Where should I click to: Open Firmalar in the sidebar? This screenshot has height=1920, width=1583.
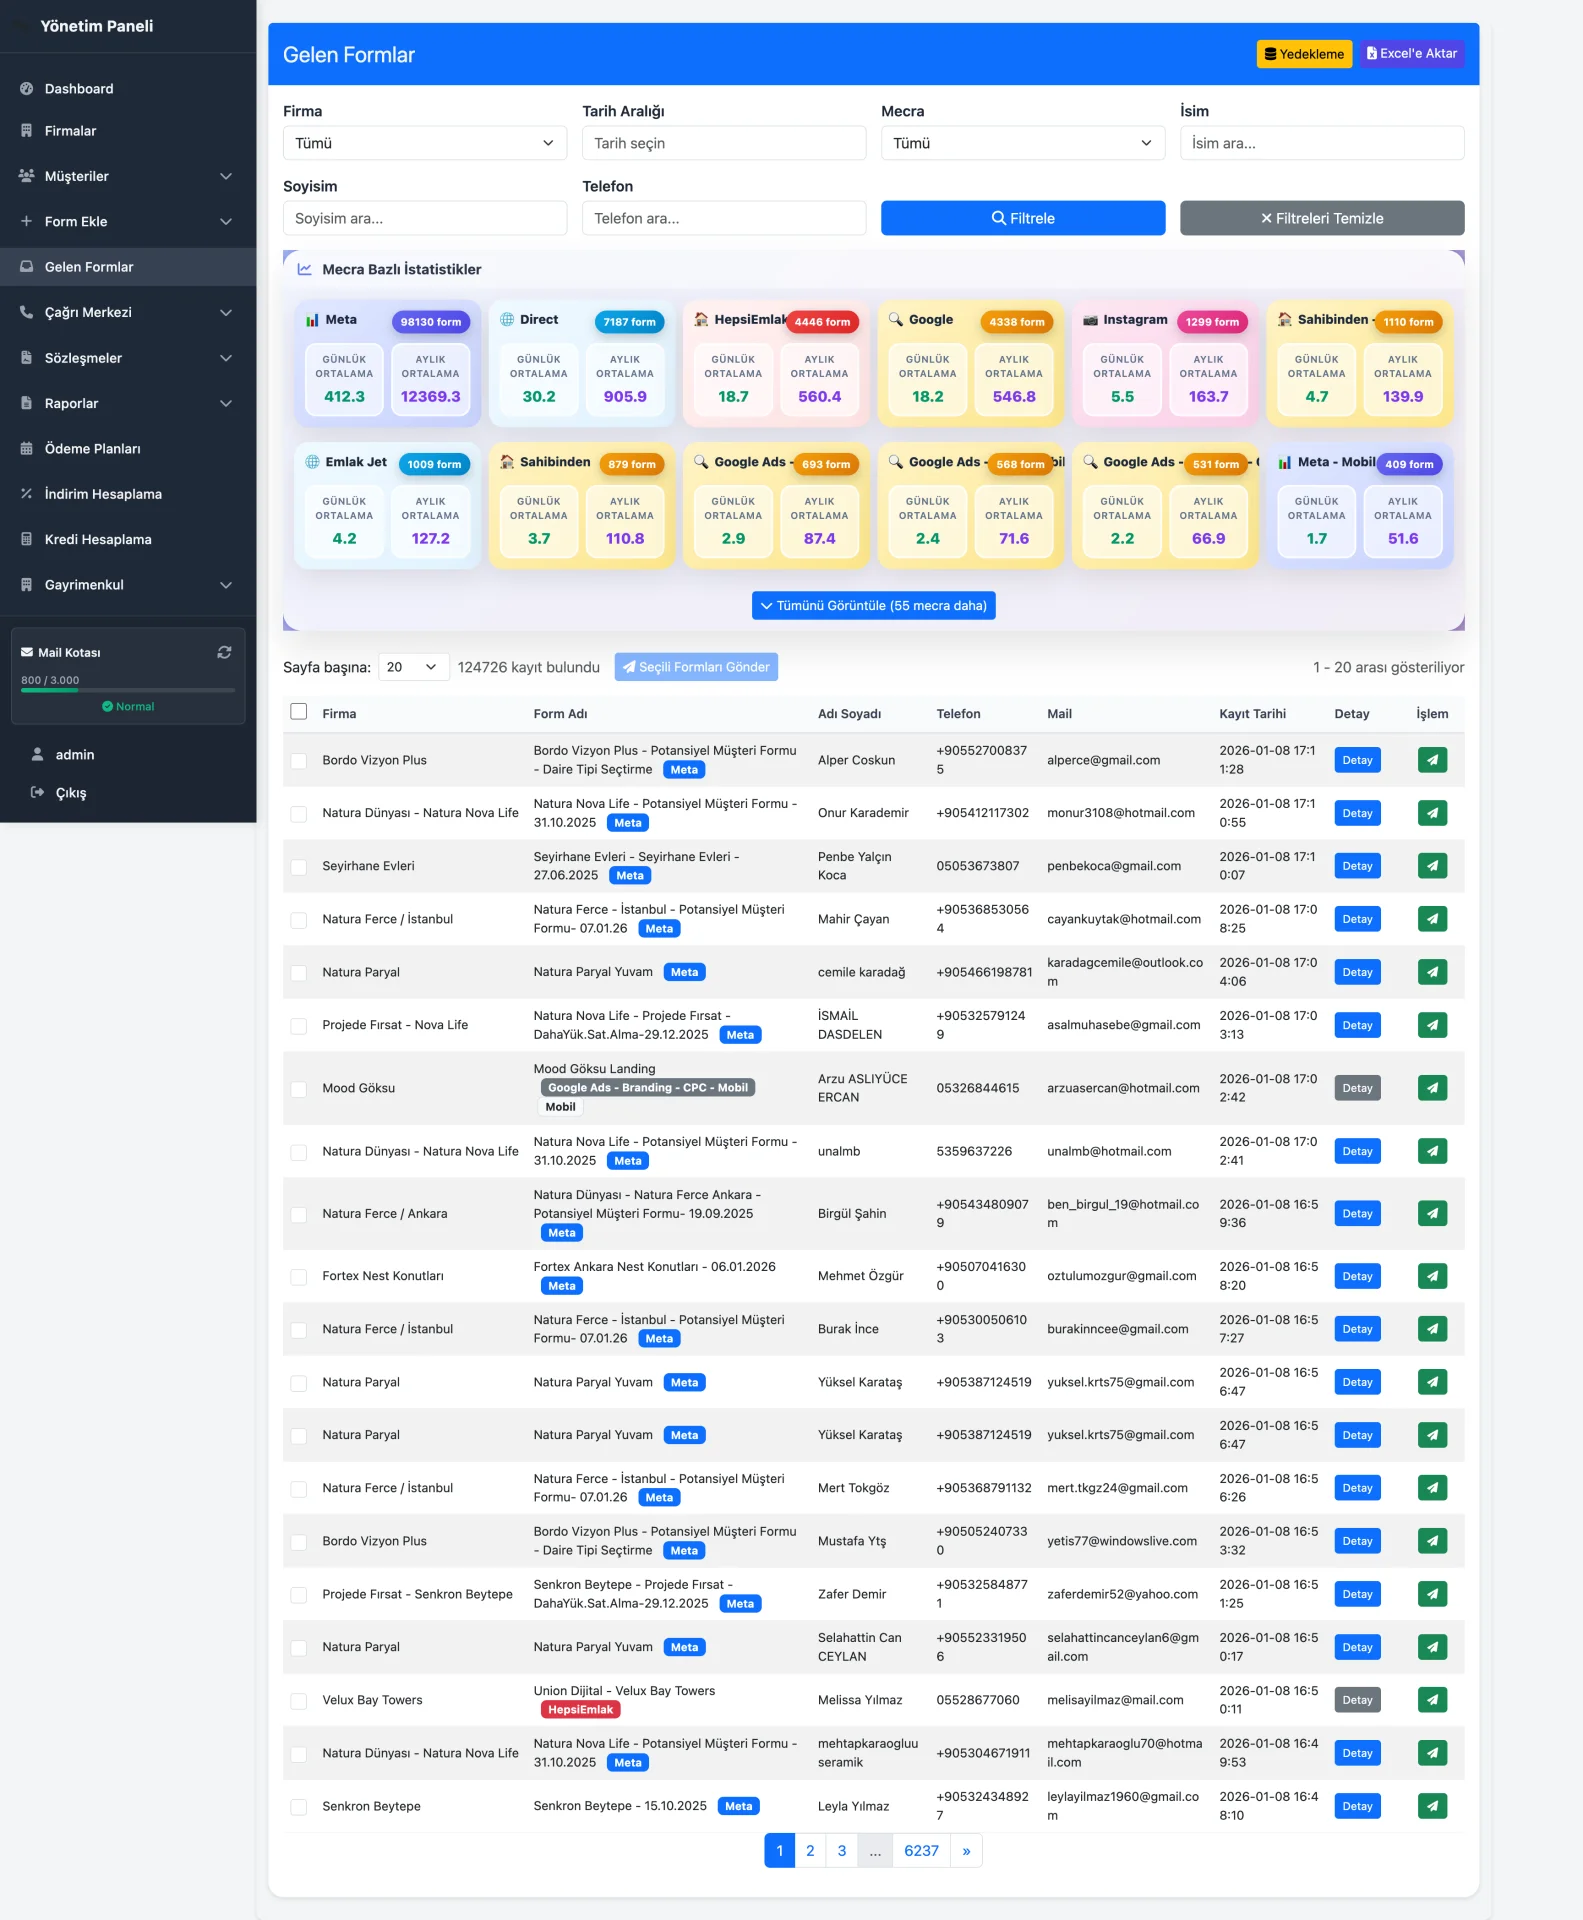coord(70,131)
